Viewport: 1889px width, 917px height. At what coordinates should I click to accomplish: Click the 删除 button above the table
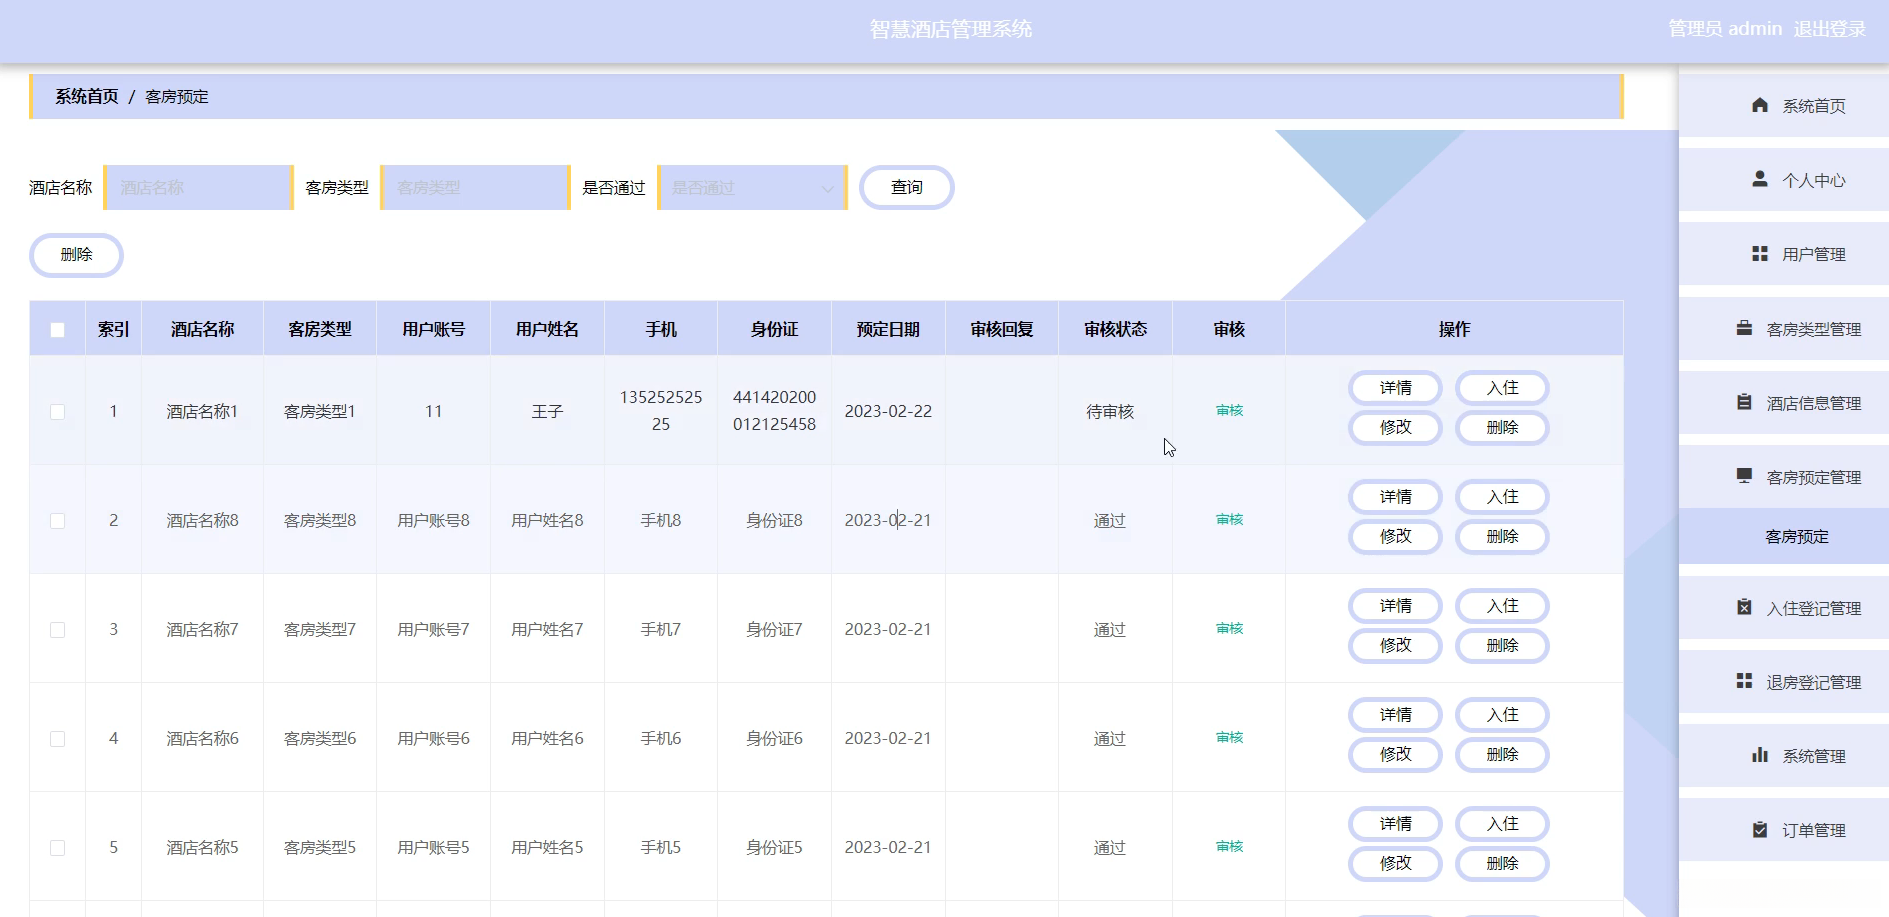[76, 255]
